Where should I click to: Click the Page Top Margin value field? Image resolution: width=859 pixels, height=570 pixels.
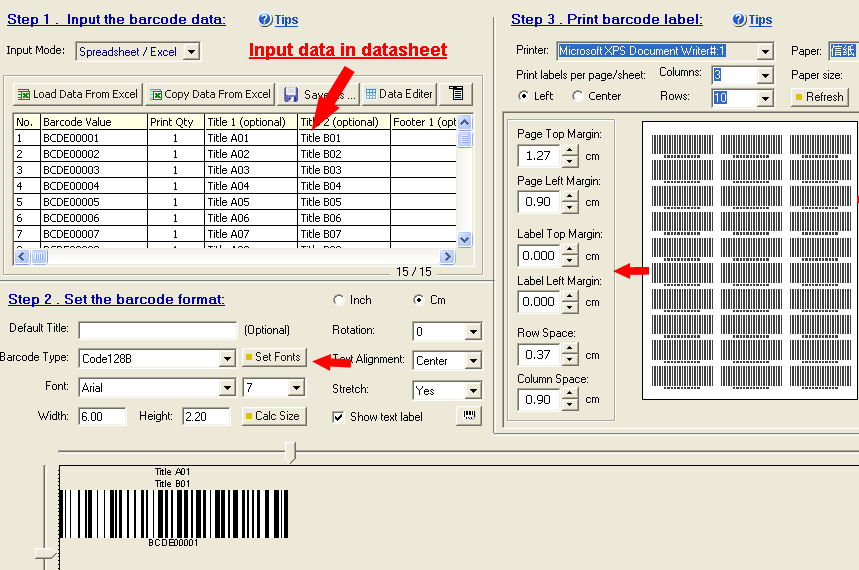[539, 156]
